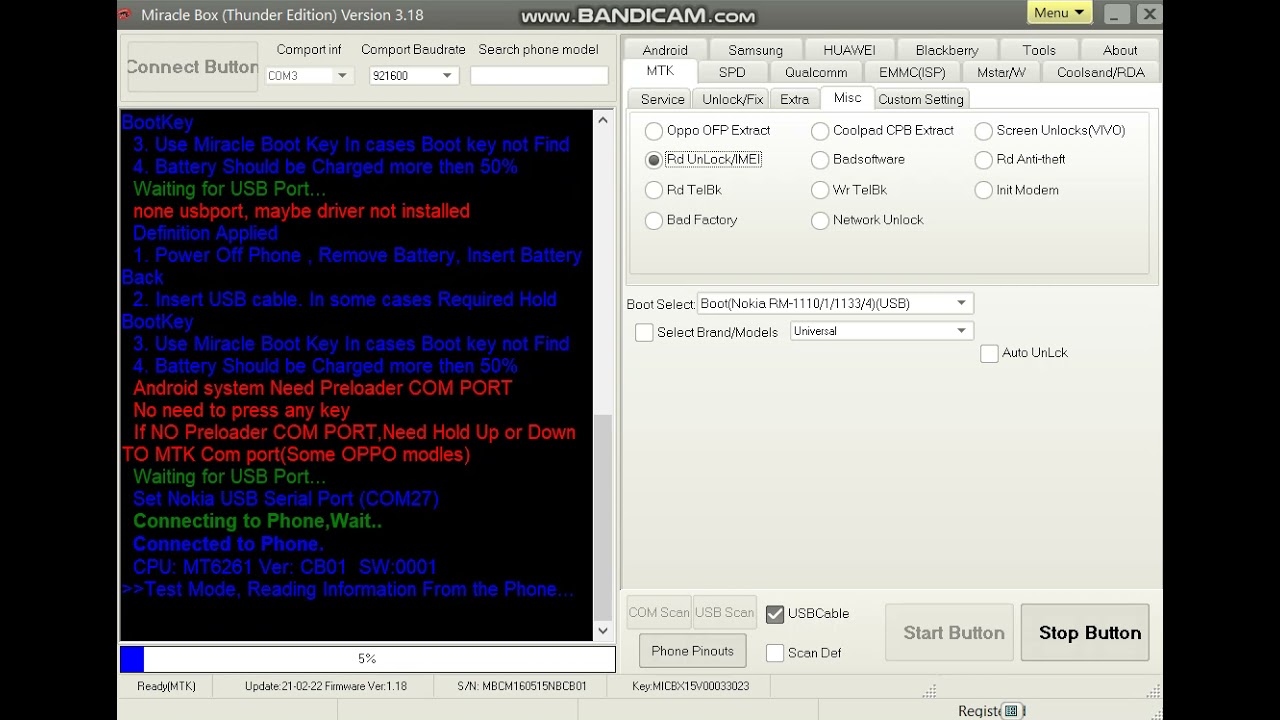This screenshot has height=720, width=1280.
Task: Click the log scroll down arrow
Action: point(602,631)
